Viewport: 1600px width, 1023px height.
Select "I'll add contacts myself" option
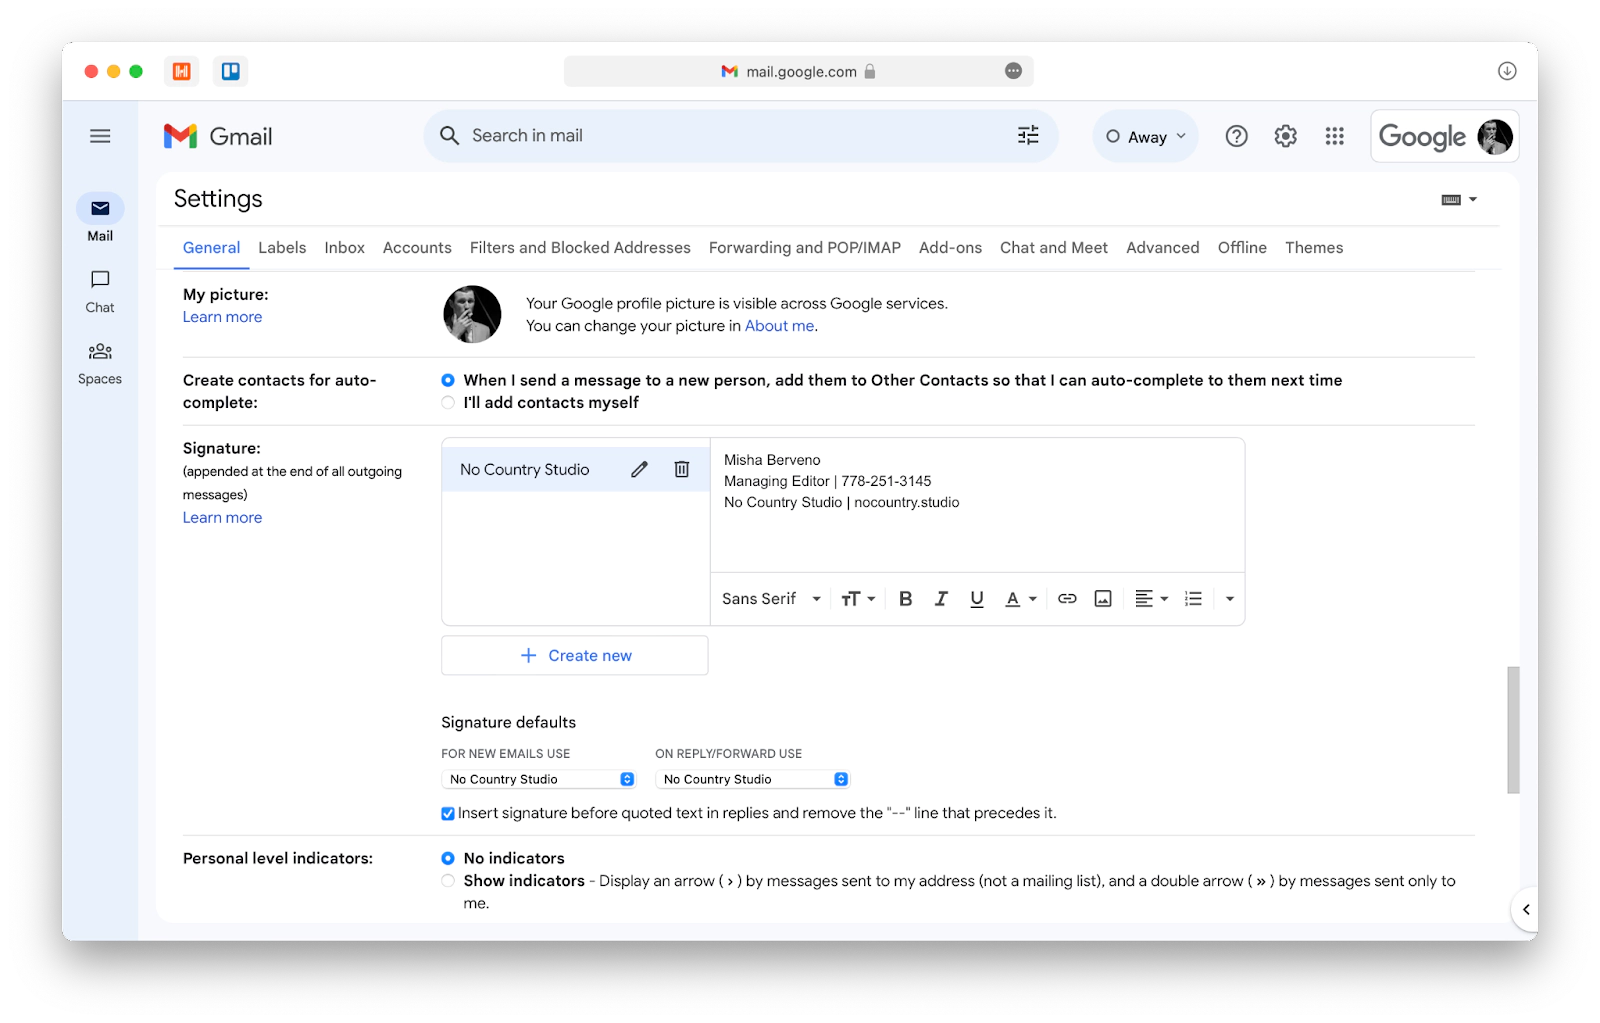pos(448,402)
